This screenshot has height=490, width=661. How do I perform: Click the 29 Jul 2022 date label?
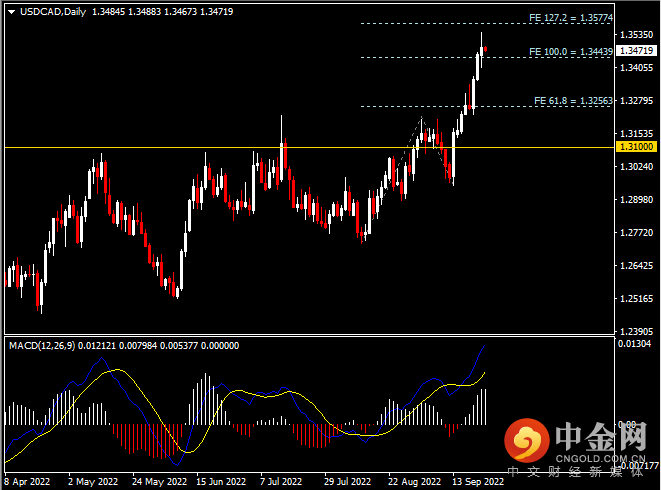(x=347, y=482)
